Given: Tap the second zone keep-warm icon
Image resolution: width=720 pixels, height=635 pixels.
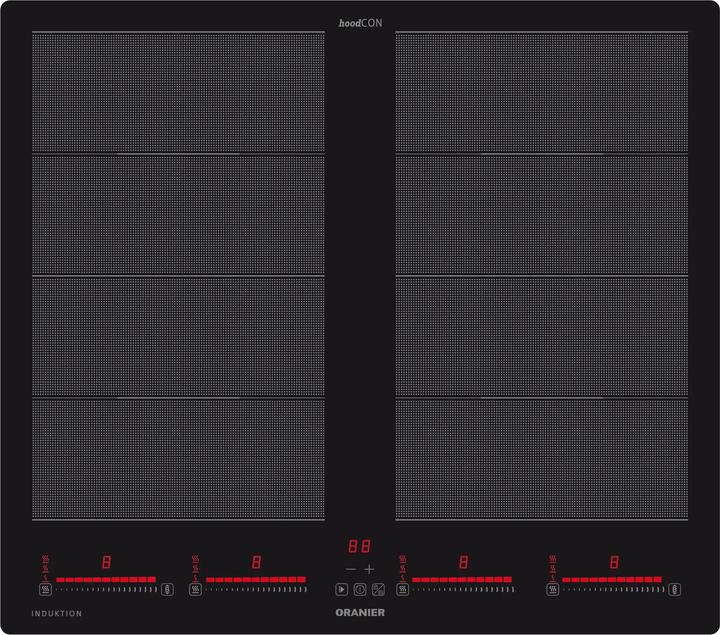Looking at the screenshot, I should click(x=196, y=590).
